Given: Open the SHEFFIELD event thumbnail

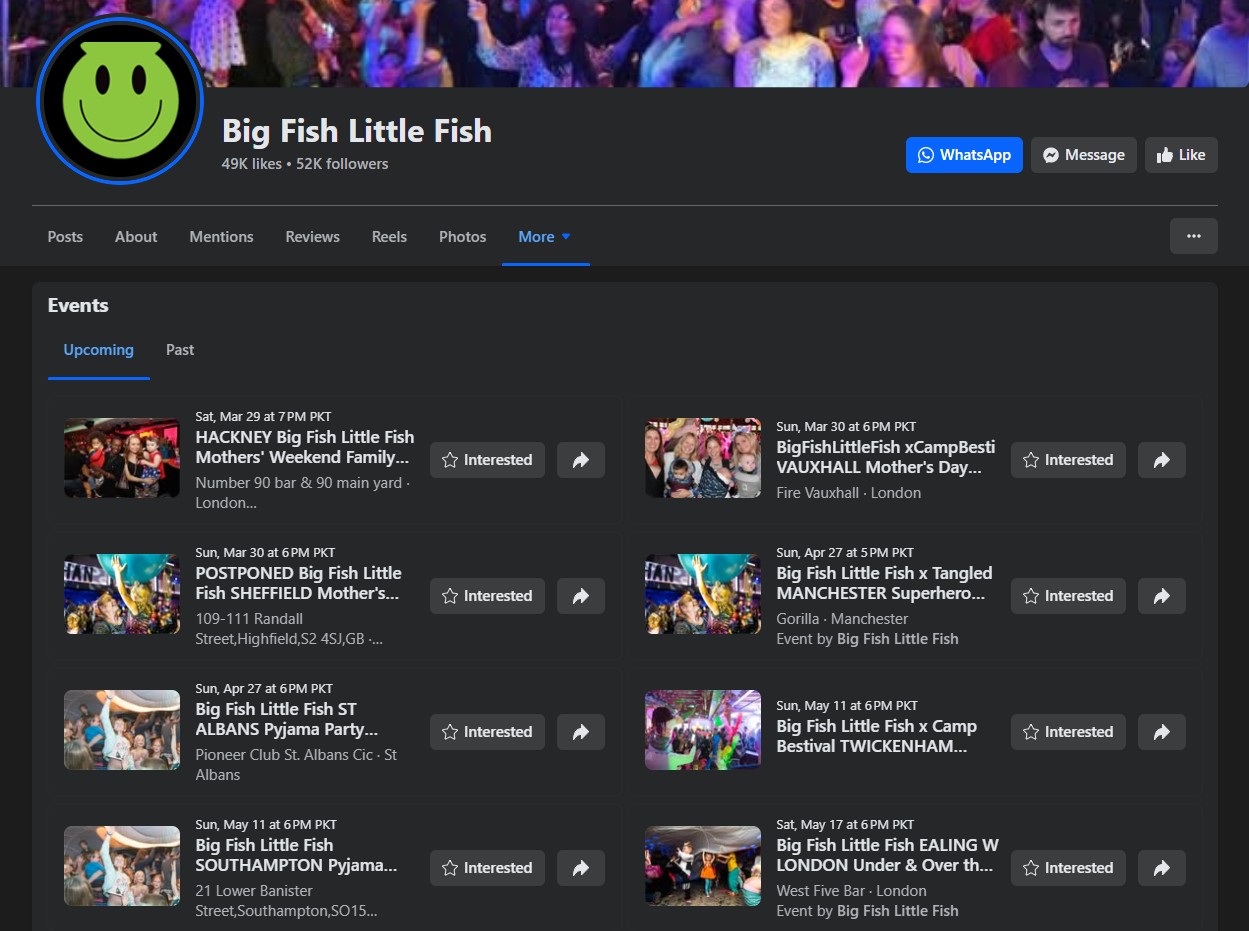Looking at the screenshot, I should (x=122, y=594).
